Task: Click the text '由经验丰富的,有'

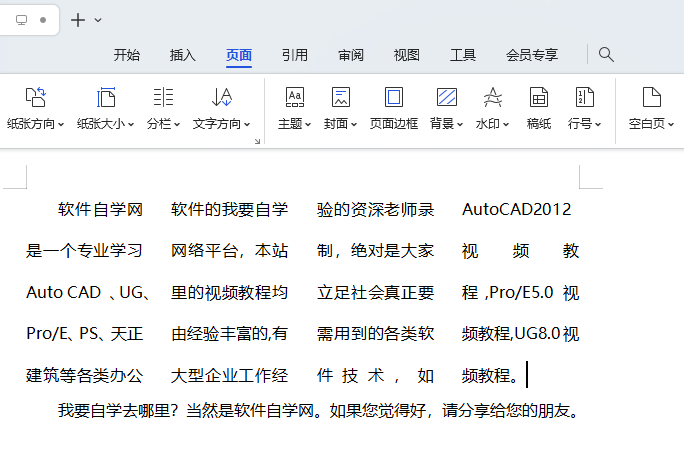Action: tap(229, 334)
